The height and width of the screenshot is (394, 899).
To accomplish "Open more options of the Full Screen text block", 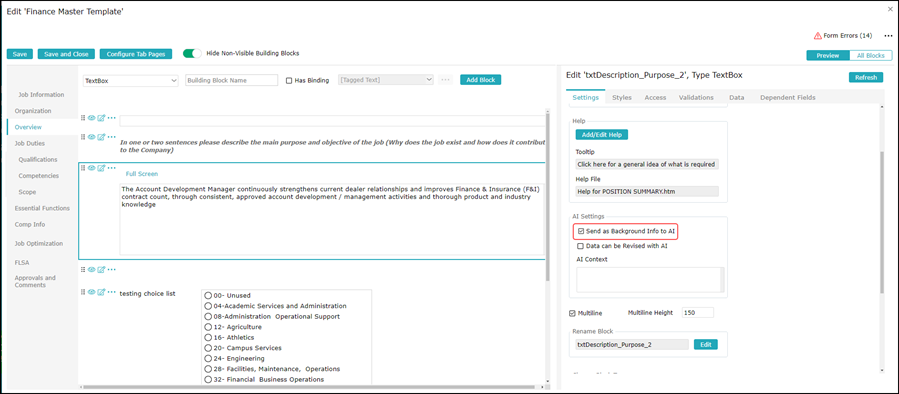I will point(112,167).
